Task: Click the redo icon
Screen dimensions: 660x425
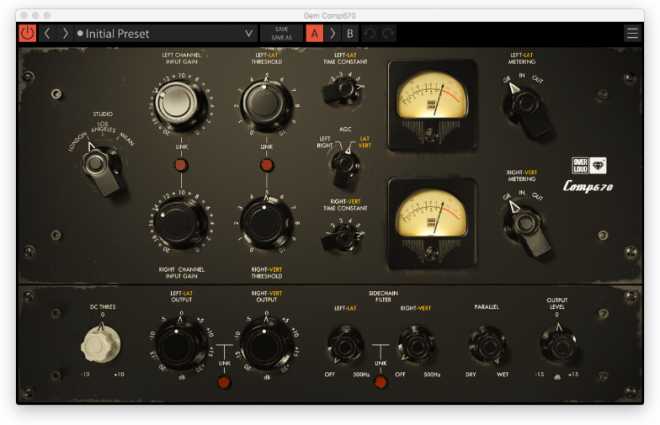Action: (388, 34)
